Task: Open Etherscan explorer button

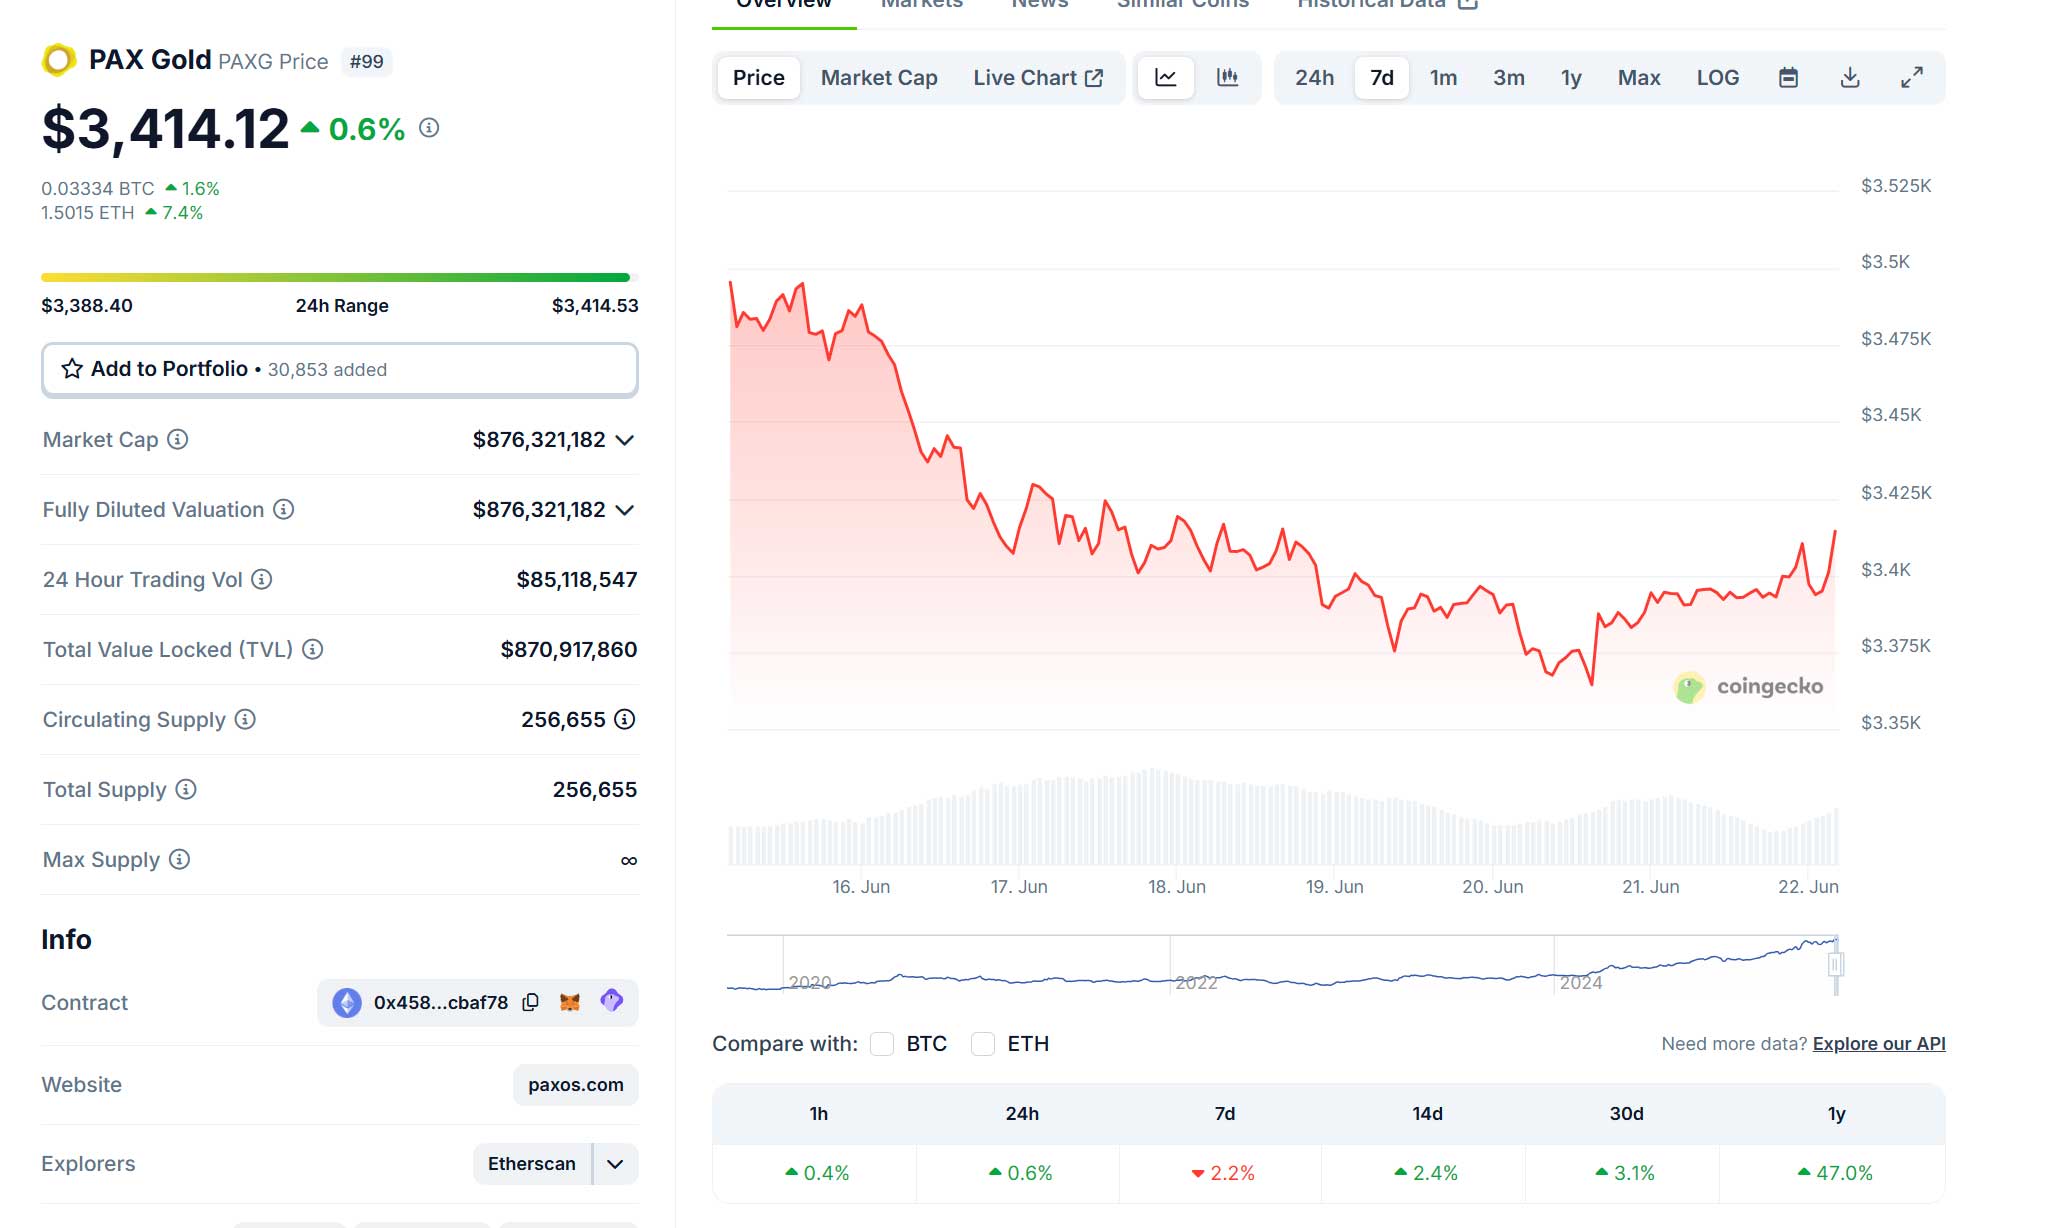Action: click(532, 1164)
